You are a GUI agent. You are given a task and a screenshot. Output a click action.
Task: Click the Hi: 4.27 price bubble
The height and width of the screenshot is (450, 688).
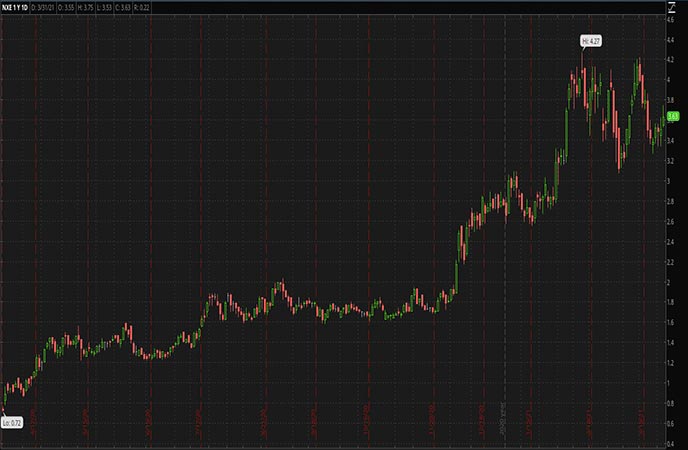(591, 41)
